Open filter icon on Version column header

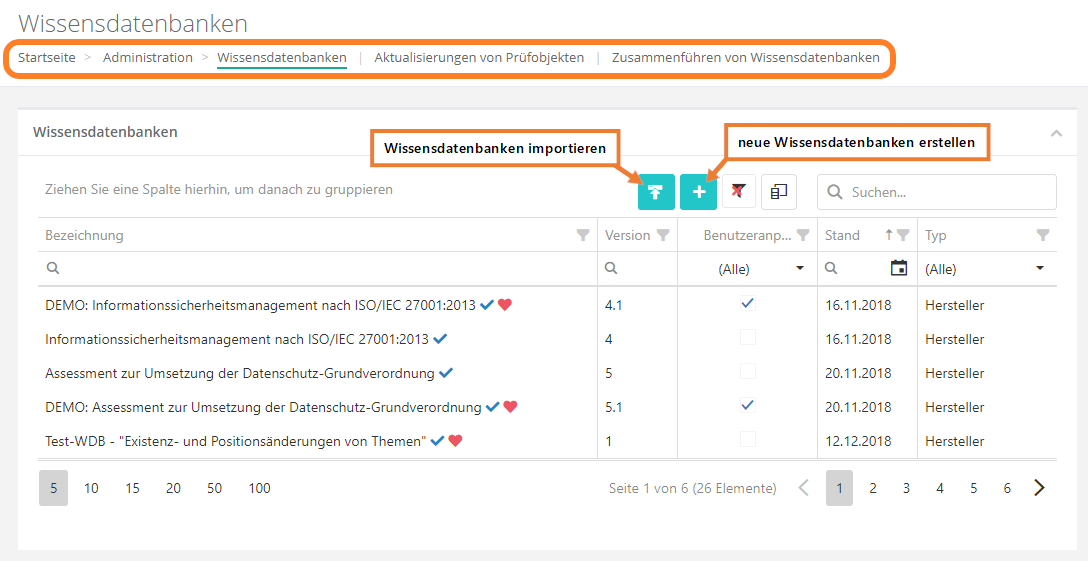click(662, 236)
